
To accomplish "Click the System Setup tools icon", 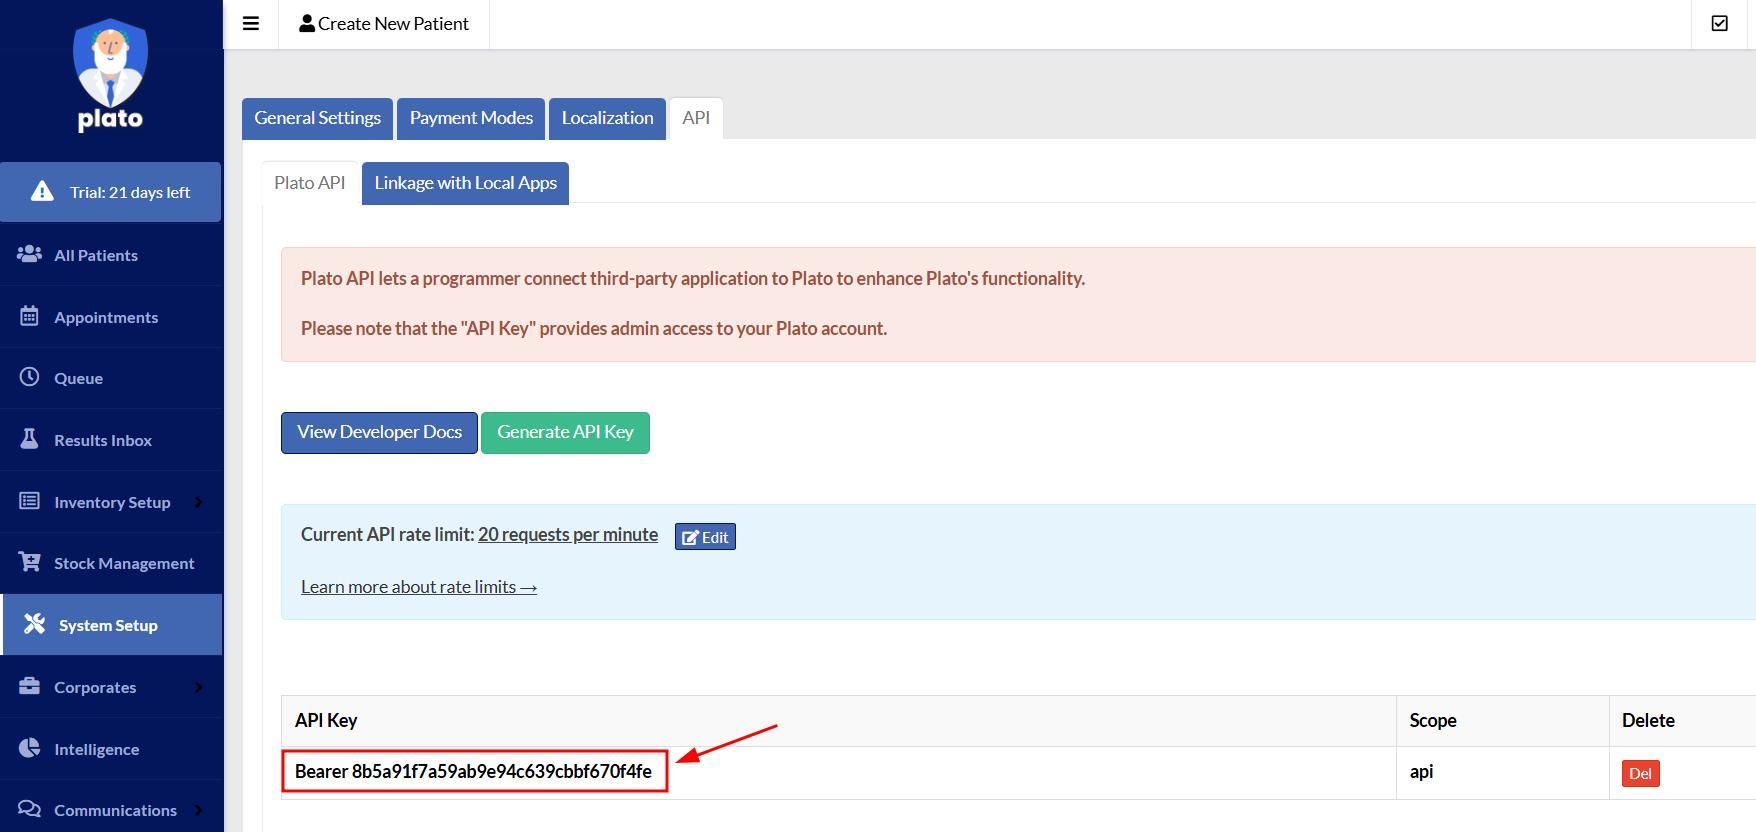I will pos(34,624).
